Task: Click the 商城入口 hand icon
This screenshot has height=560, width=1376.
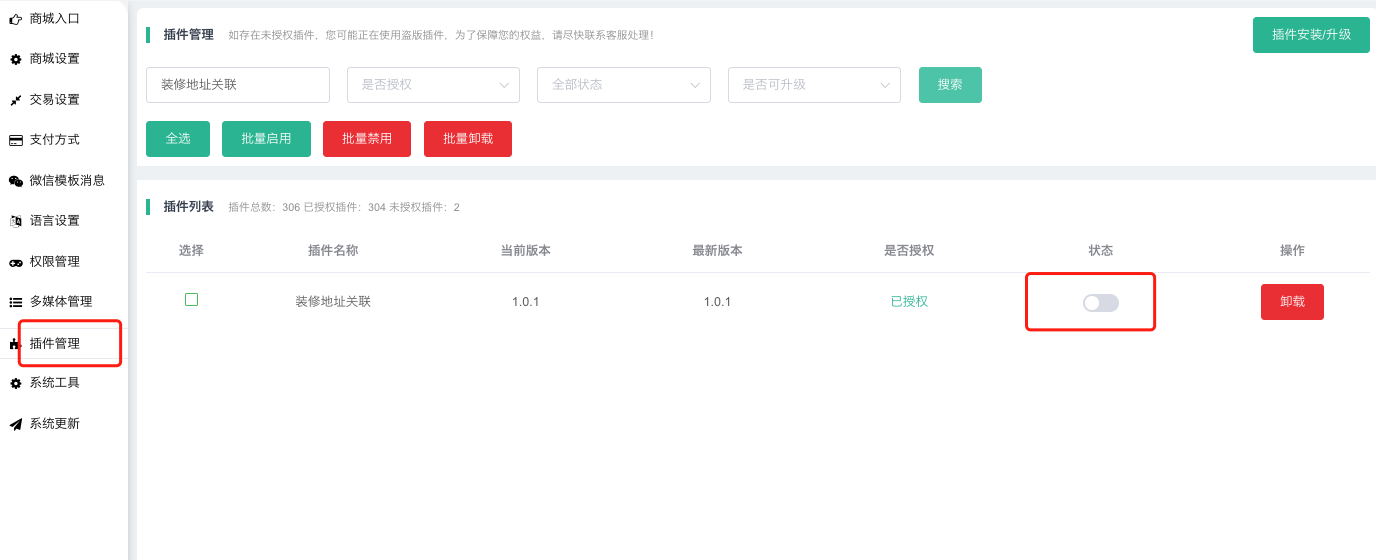Action: (15, 19)
